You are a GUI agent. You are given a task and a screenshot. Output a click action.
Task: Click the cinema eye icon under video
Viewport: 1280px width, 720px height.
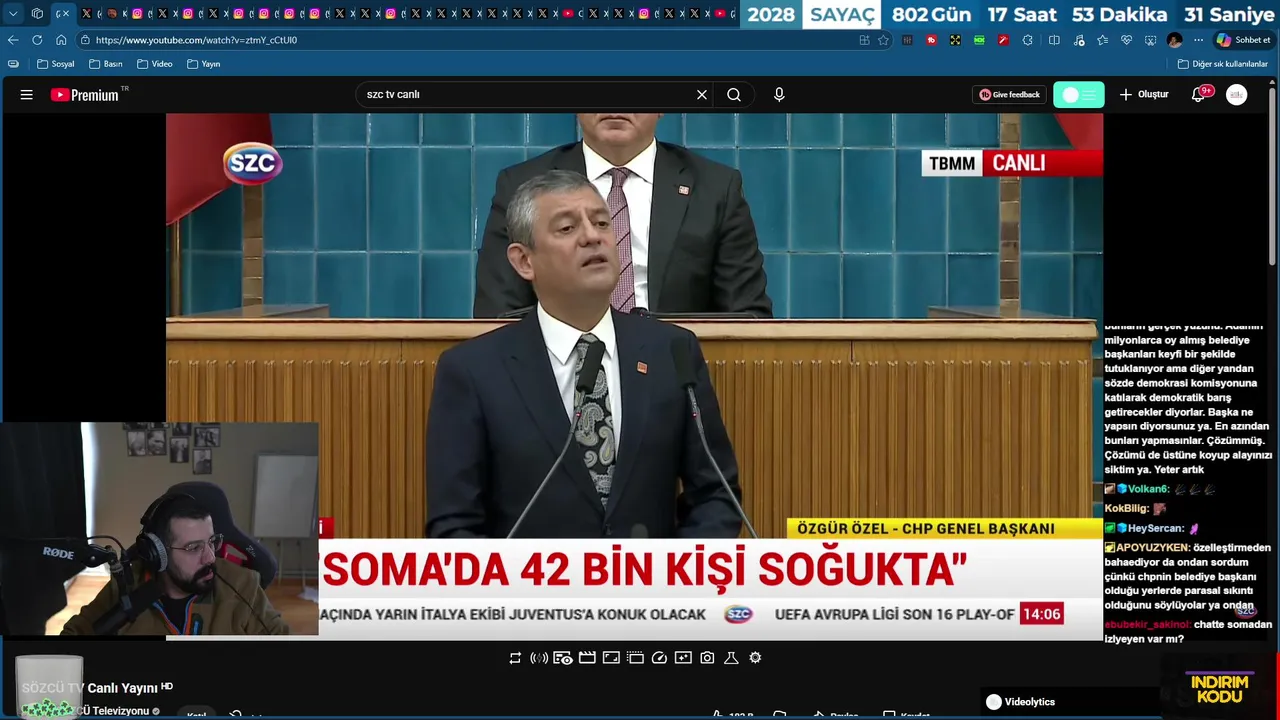(563, 658)
